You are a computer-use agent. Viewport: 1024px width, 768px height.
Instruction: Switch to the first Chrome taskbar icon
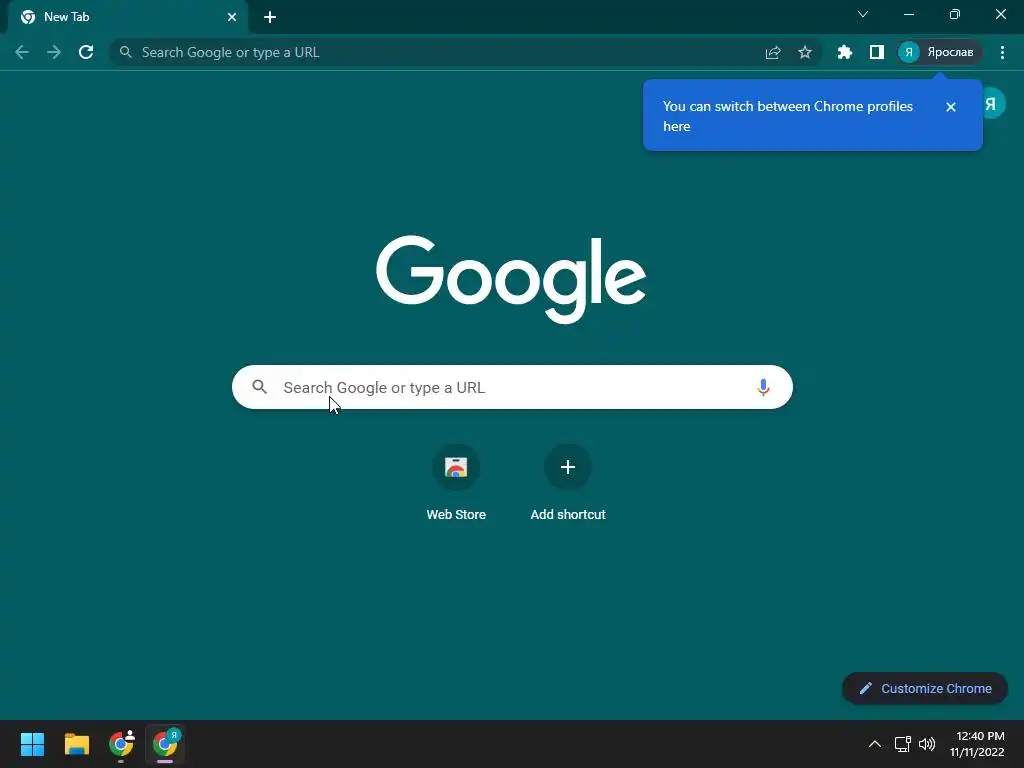(x=121, y=744)
